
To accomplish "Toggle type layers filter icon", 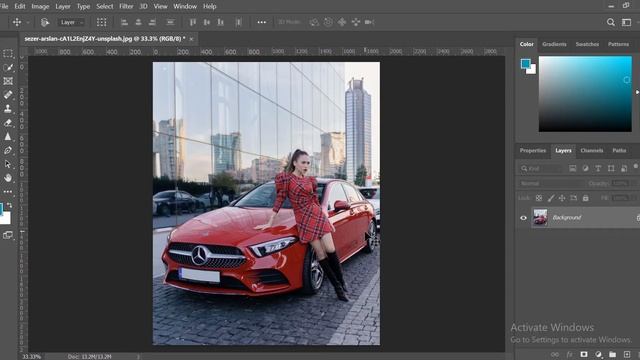I will tap(598, 169).
